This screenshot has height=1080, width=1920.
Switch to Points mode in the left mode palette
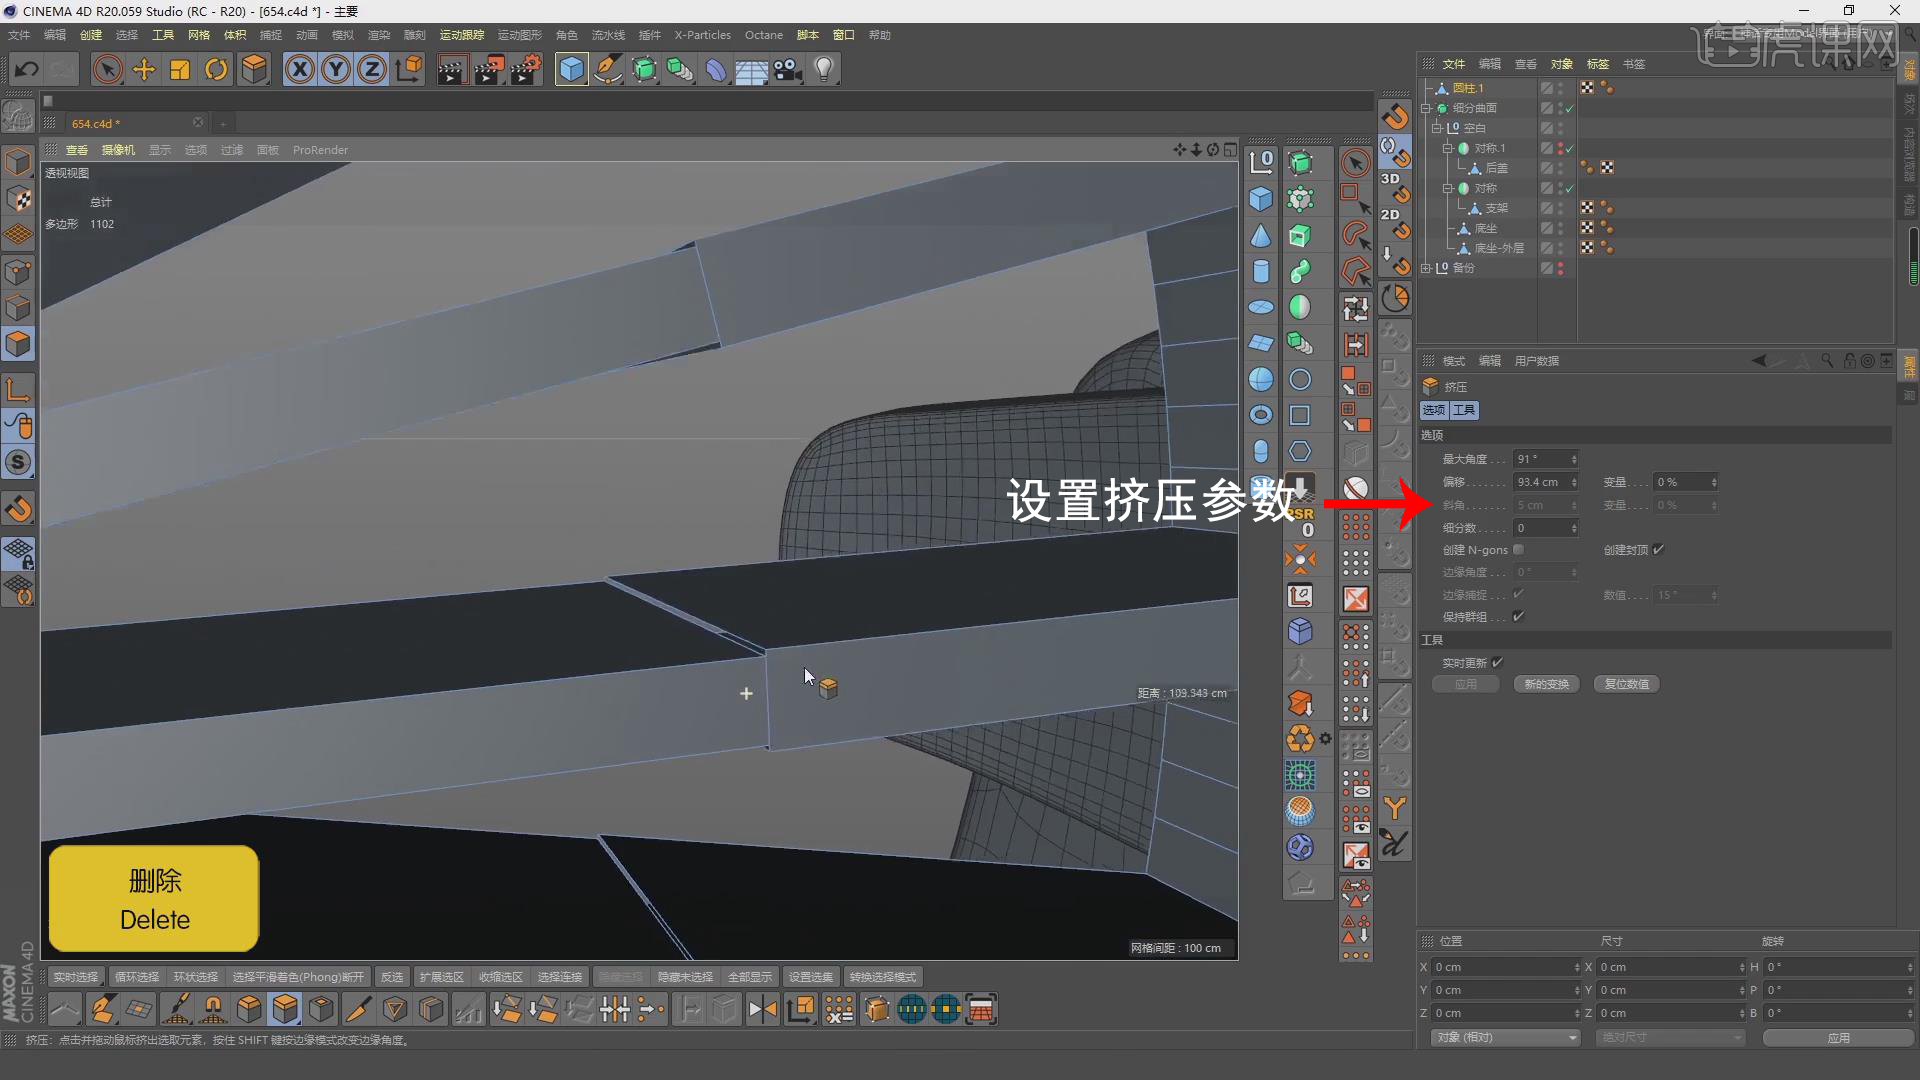[18, 270]
